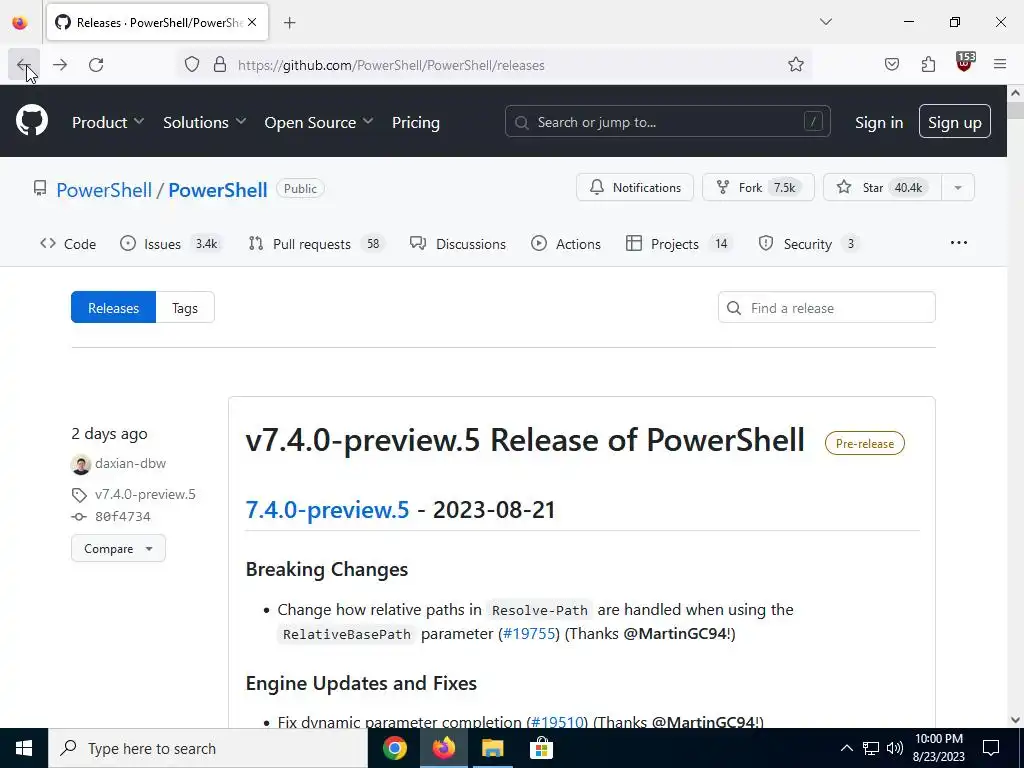Open the PowerShell organization link
1024x768 pixels.
pyautogui.click(x=104, y=190)
